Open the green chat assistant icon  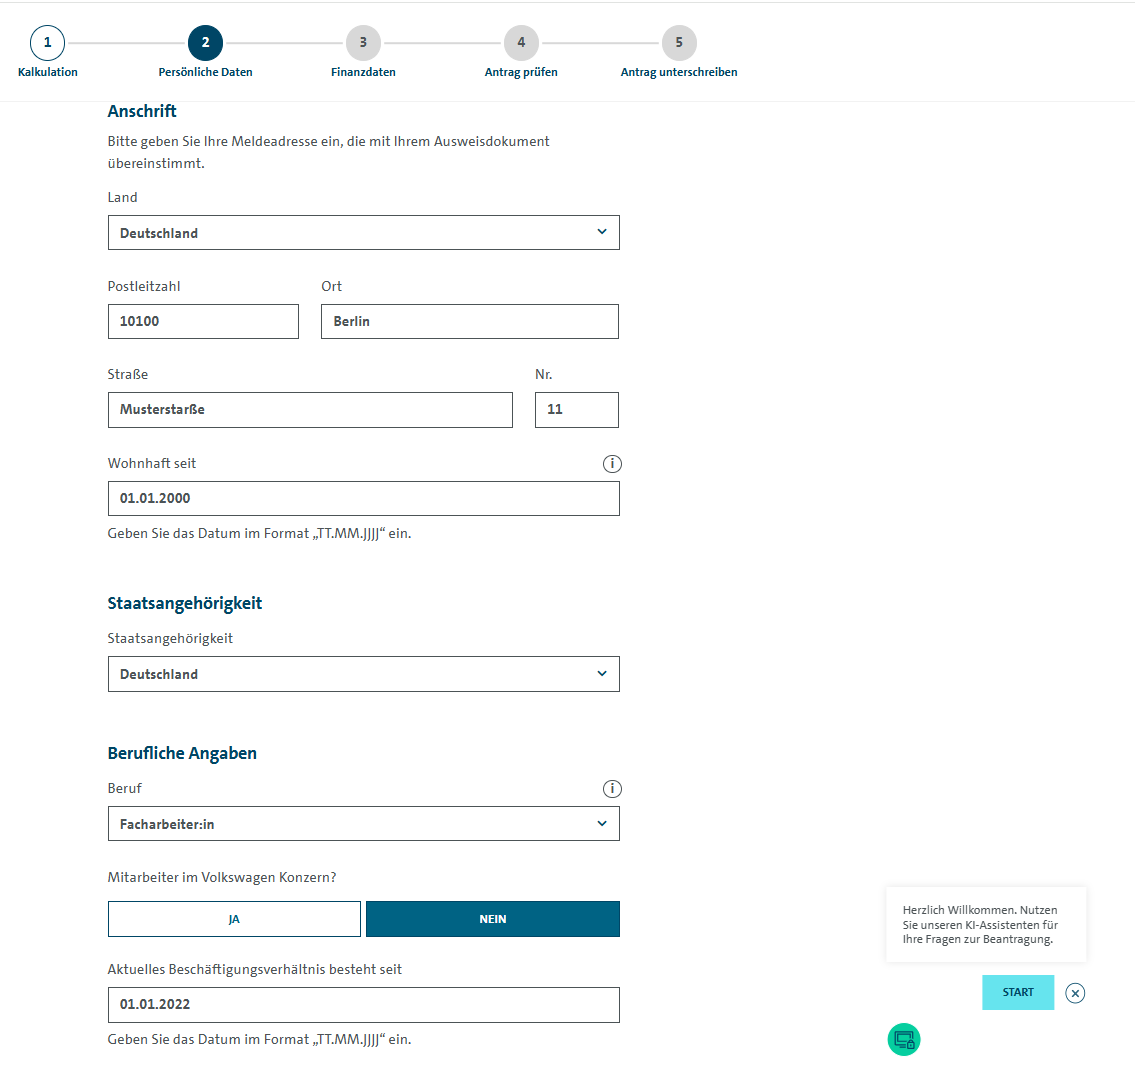point(904,1040)
